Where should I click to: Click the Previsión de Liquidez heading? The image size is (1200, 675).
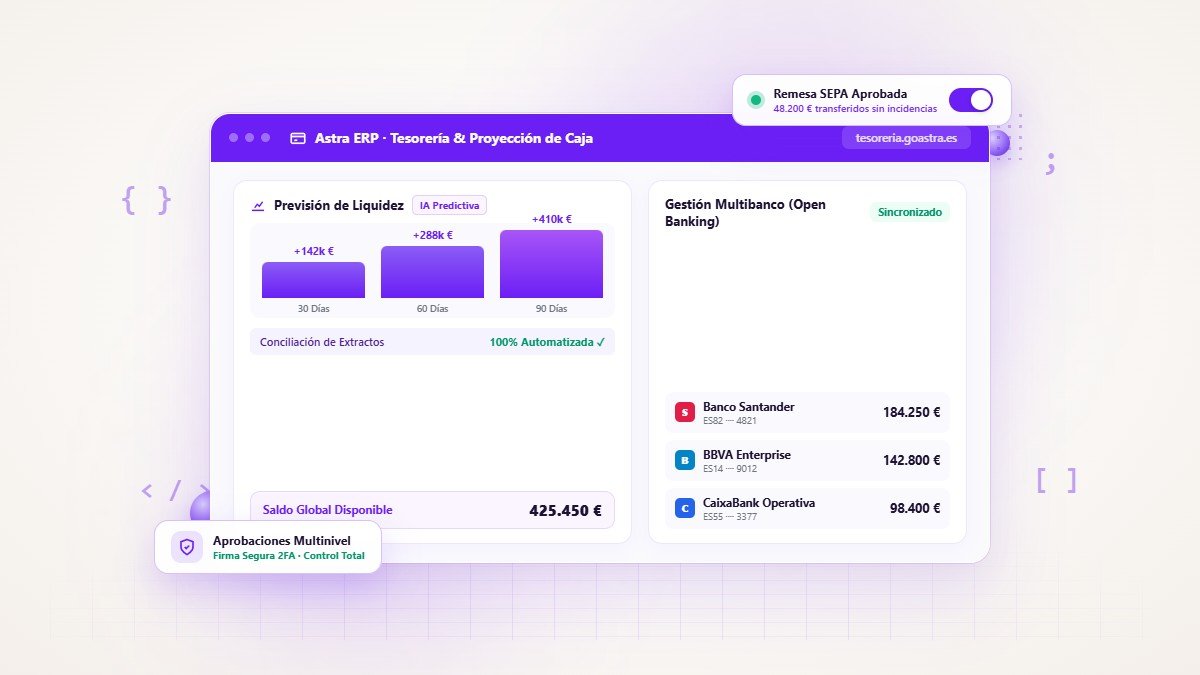pyautogui.click(x=339, y=206)
